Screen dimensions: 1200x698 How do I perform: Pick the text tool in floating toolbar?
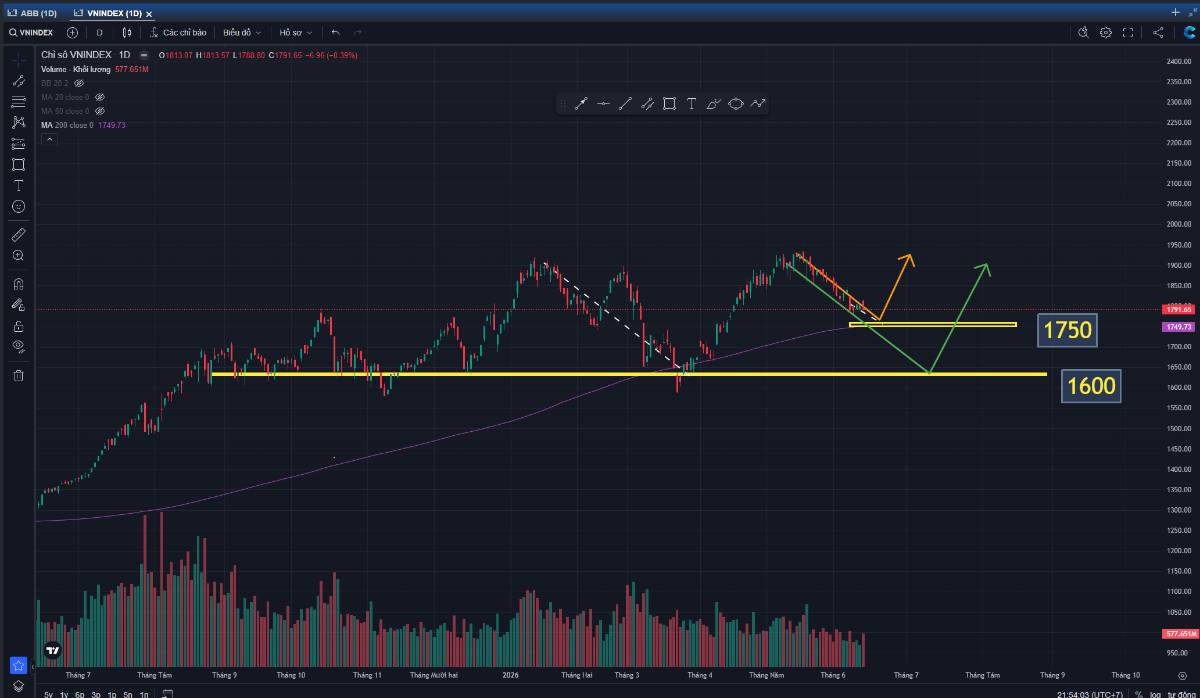(691, 103)
